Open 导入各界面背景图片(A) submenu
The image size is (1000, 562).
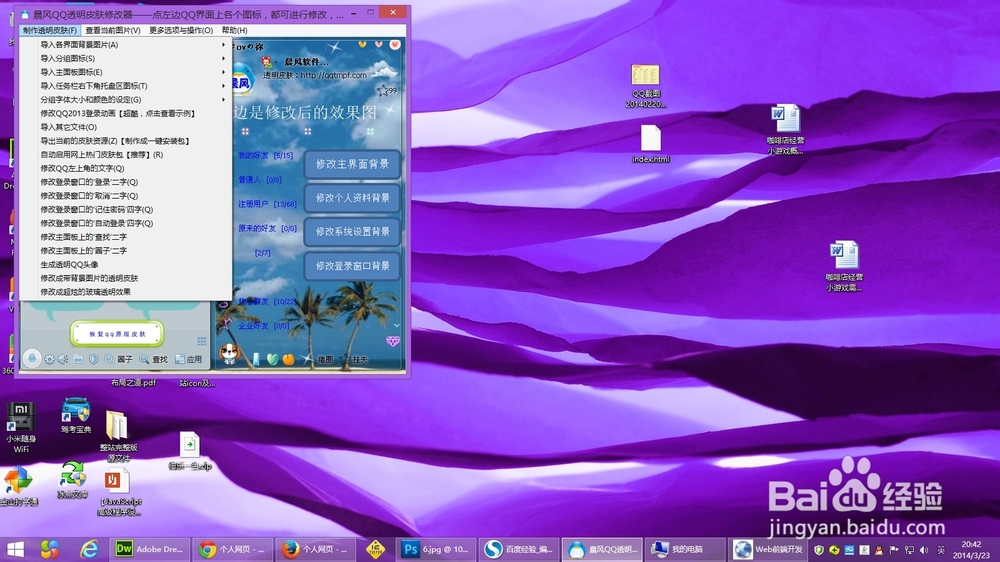pos(126,45)
